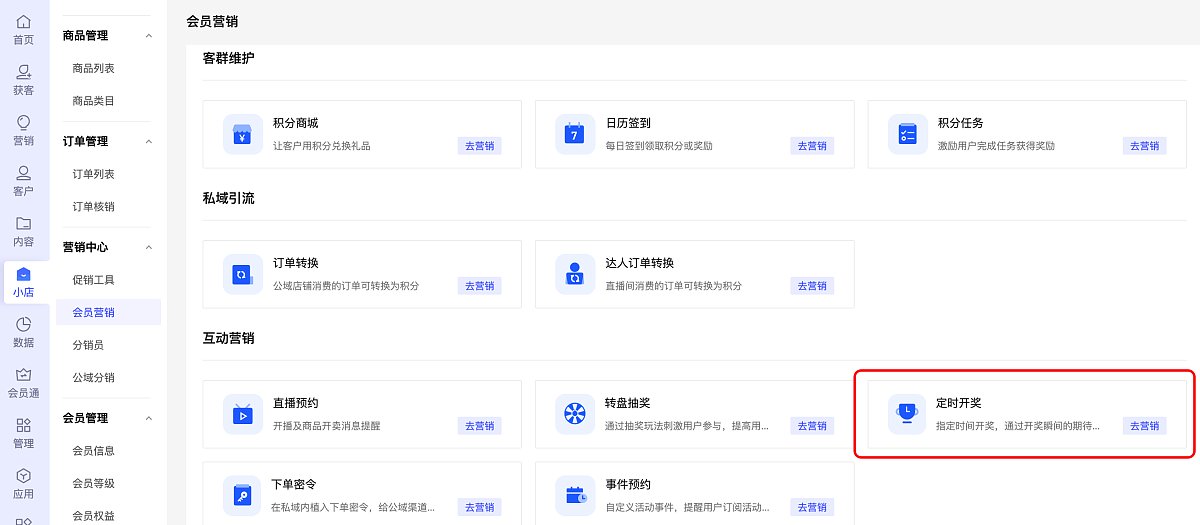Image resolution: width=1200 pixels, height=525 pixels.
Task: Open the 会员通 icon
Action: click(x=23, y=374)
